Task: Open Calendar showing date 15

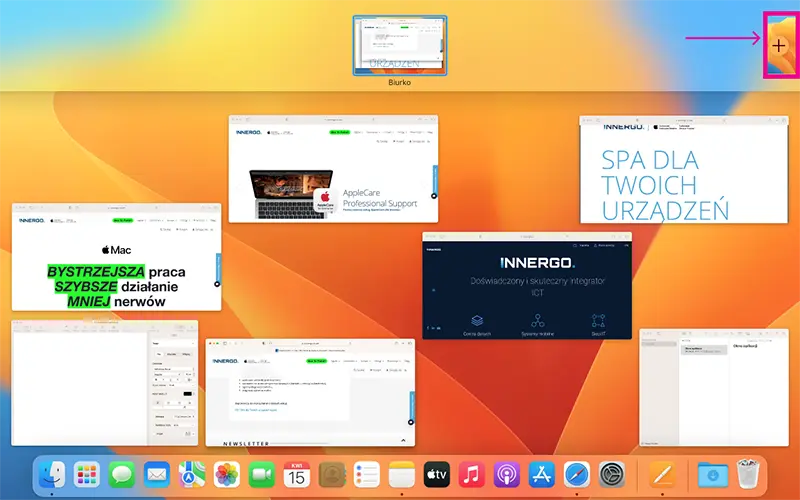Action: pos(296,474)
